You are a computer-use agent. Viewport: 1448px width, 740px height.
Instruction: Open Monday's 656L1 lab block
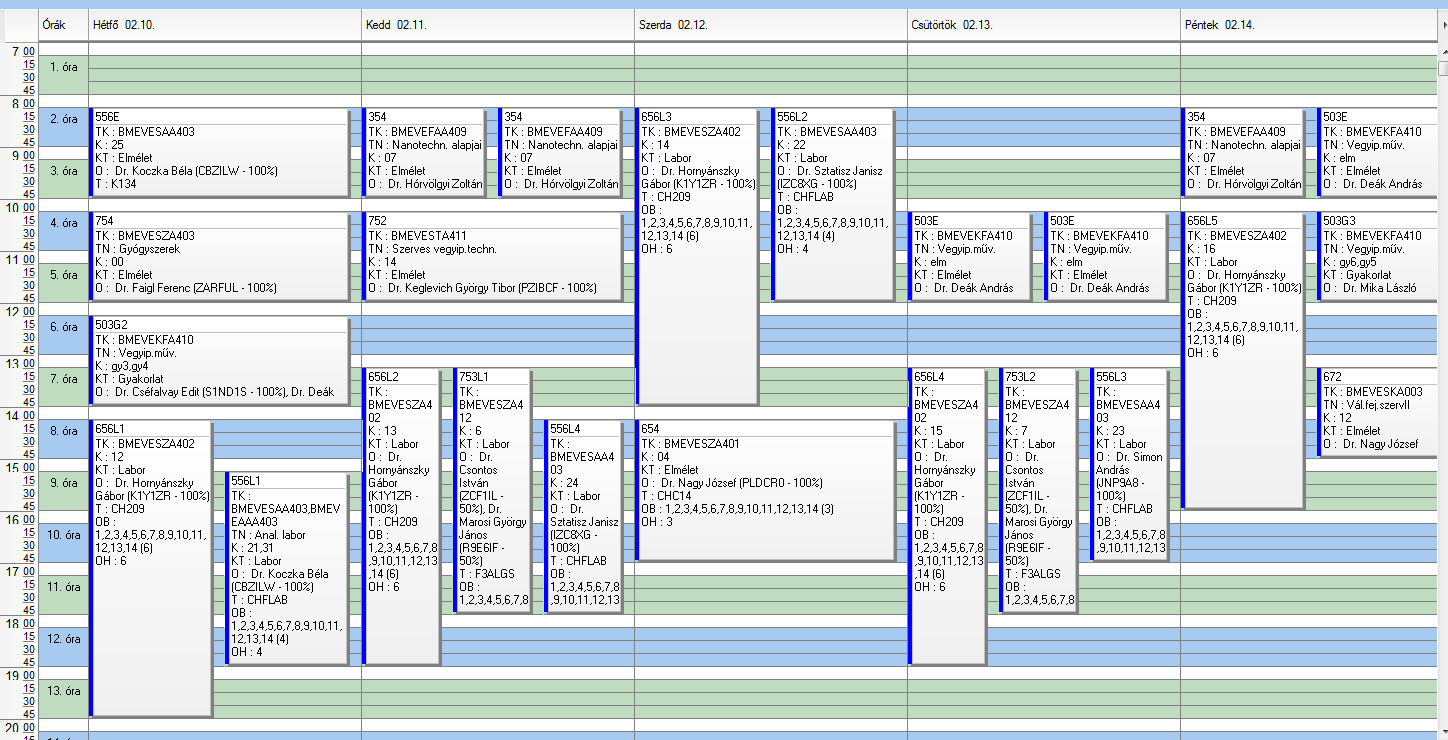(x=151, y=568)
